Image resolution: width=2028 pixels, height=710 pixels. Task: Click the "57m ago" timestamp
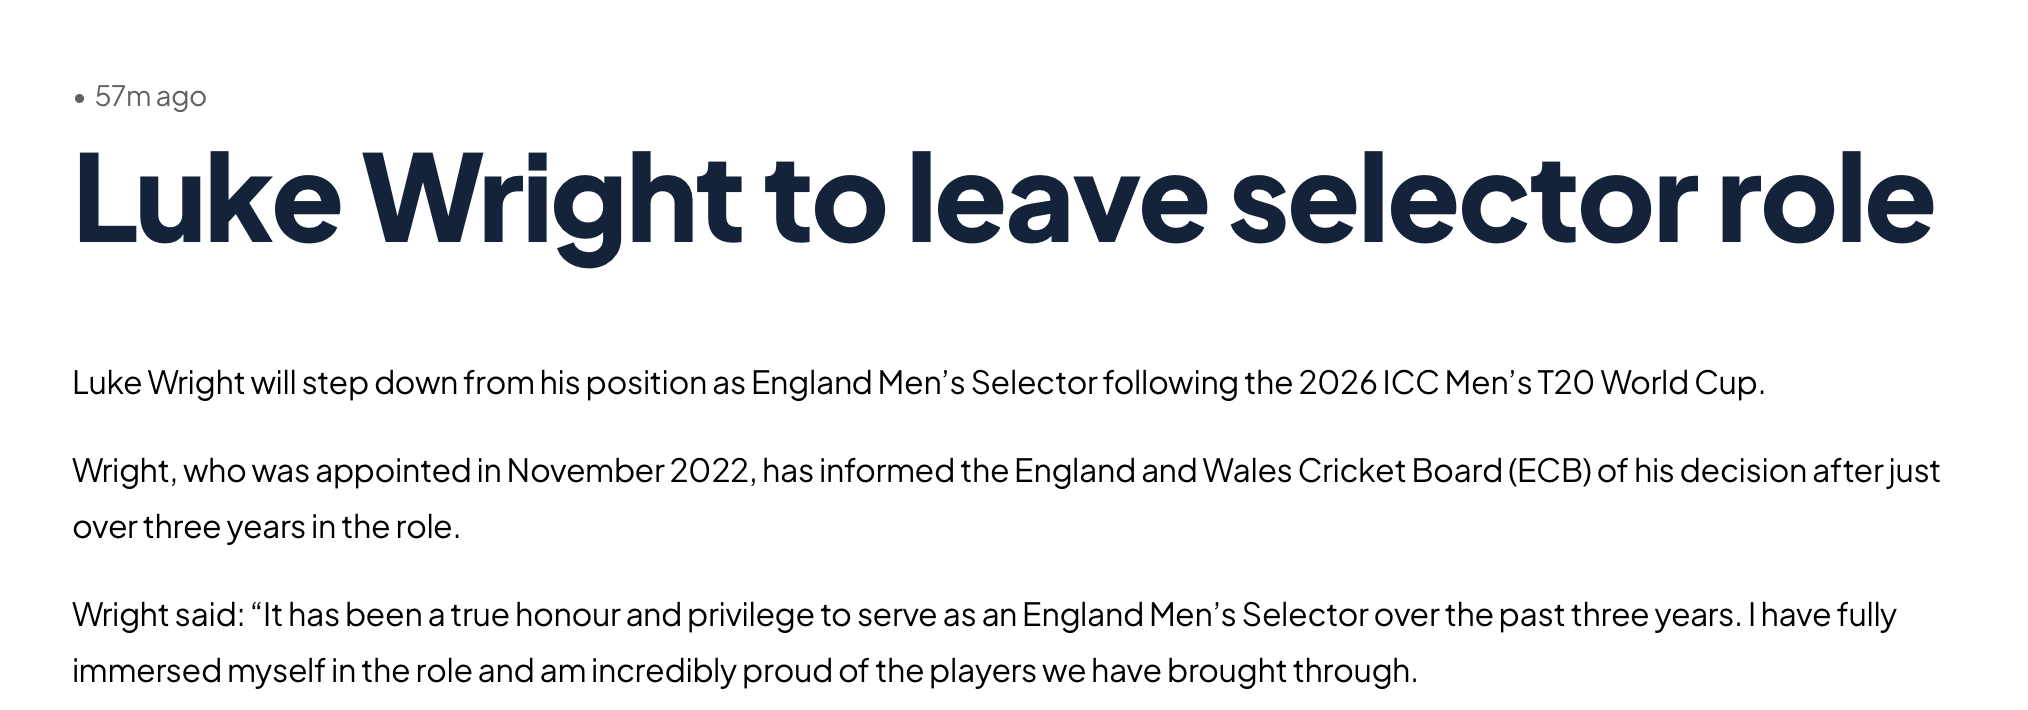(x=150, y=97)
